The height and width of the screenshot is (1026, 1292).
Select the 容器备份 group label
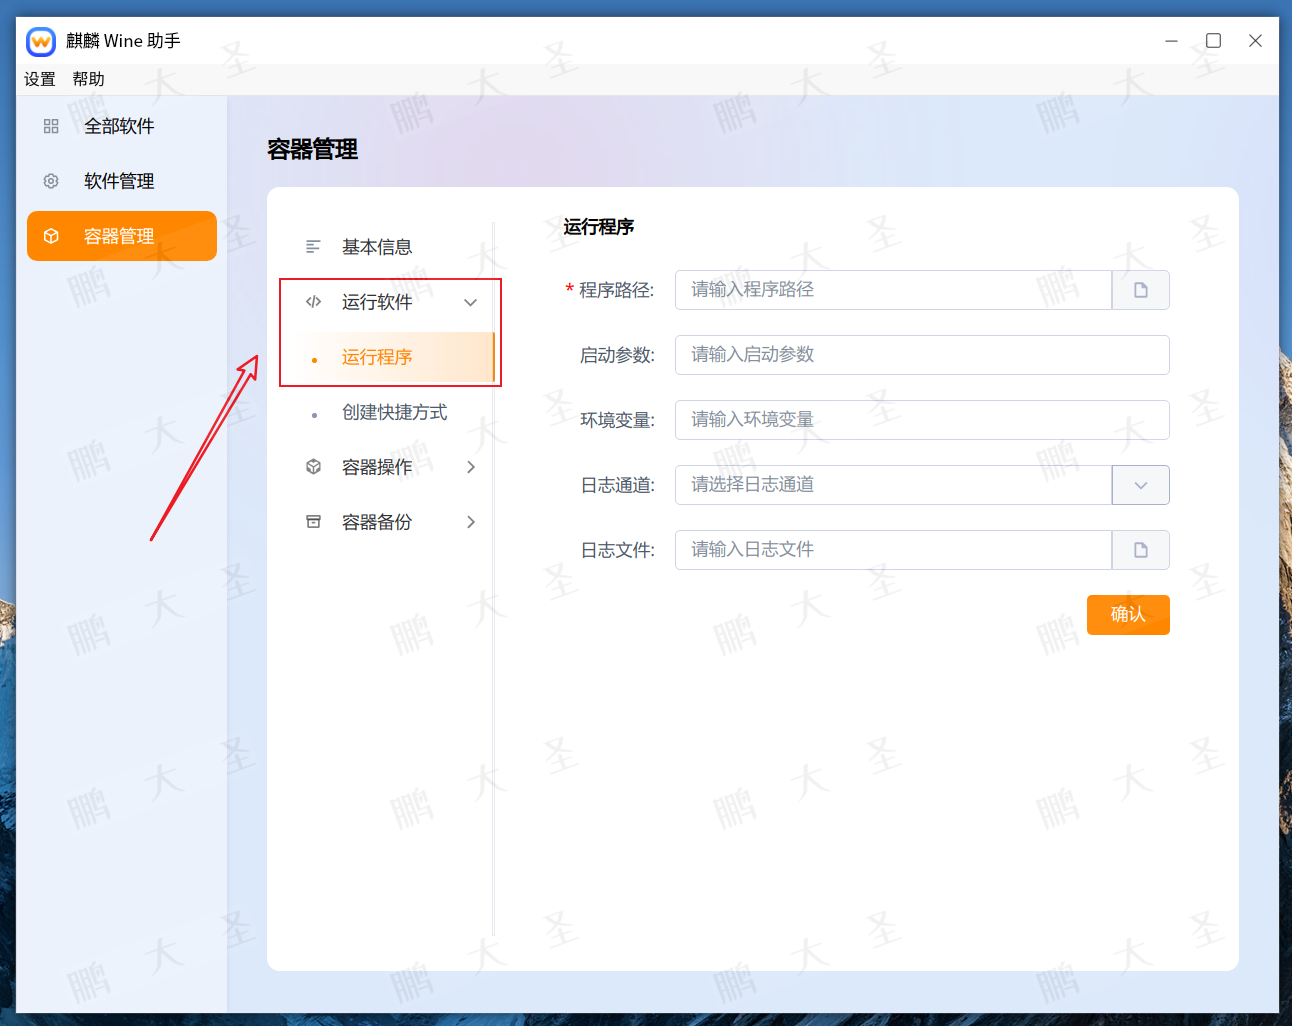coord(377,522)
